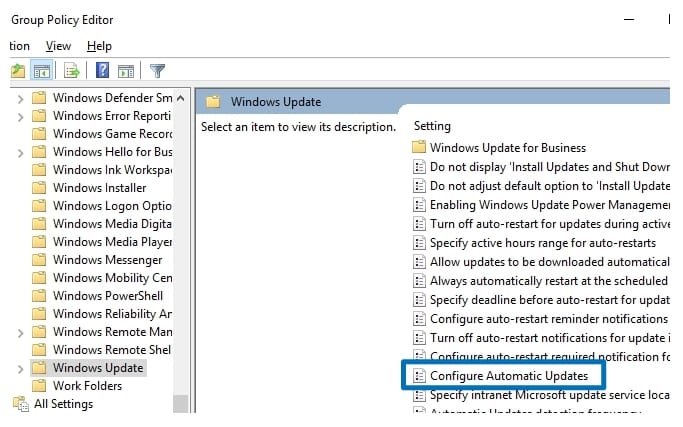Open the Action menu
The height and width of the screenshot is (427, 683).
pos(19,46)
